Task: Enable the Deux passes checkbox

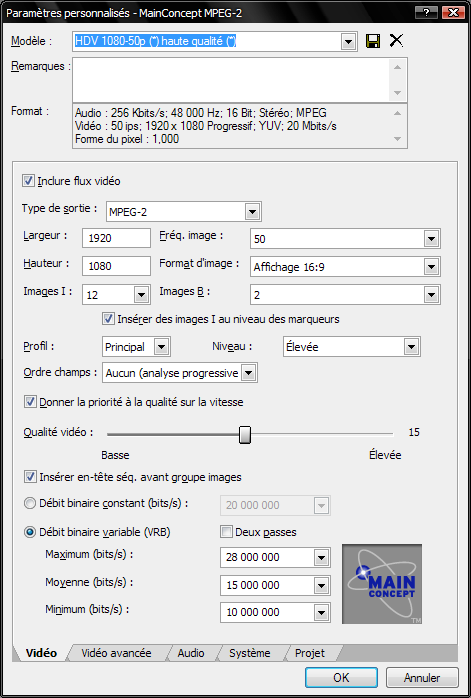Action: [x=227, y=532]
